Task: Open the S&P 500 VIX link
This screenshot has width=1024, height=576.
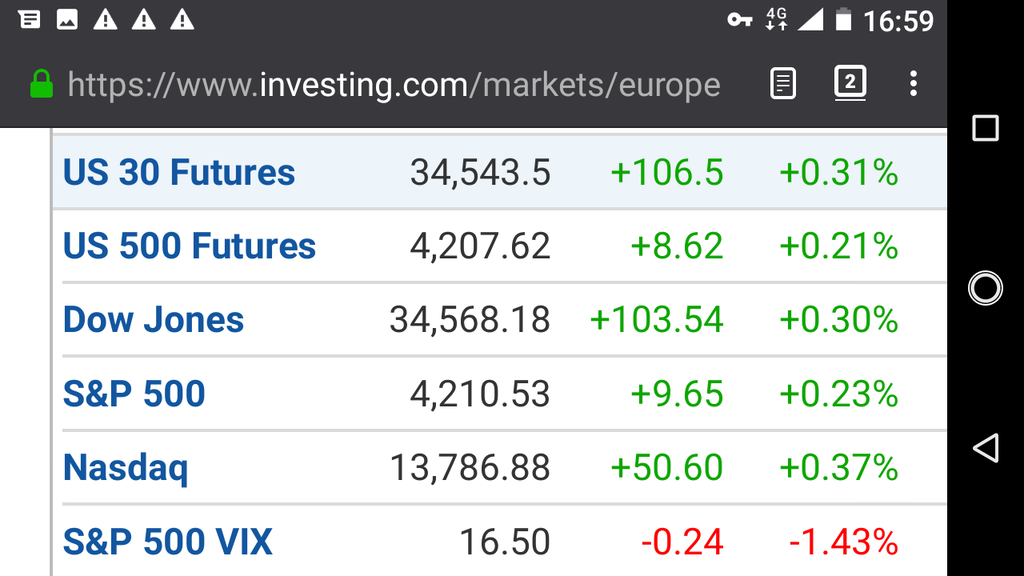Action: (x=167, y=542)
